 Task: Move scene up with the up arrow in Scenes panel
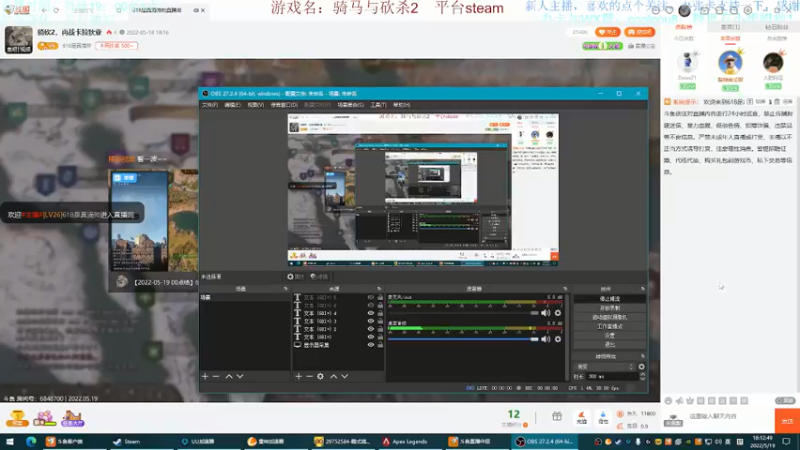(x=229, y=377)
